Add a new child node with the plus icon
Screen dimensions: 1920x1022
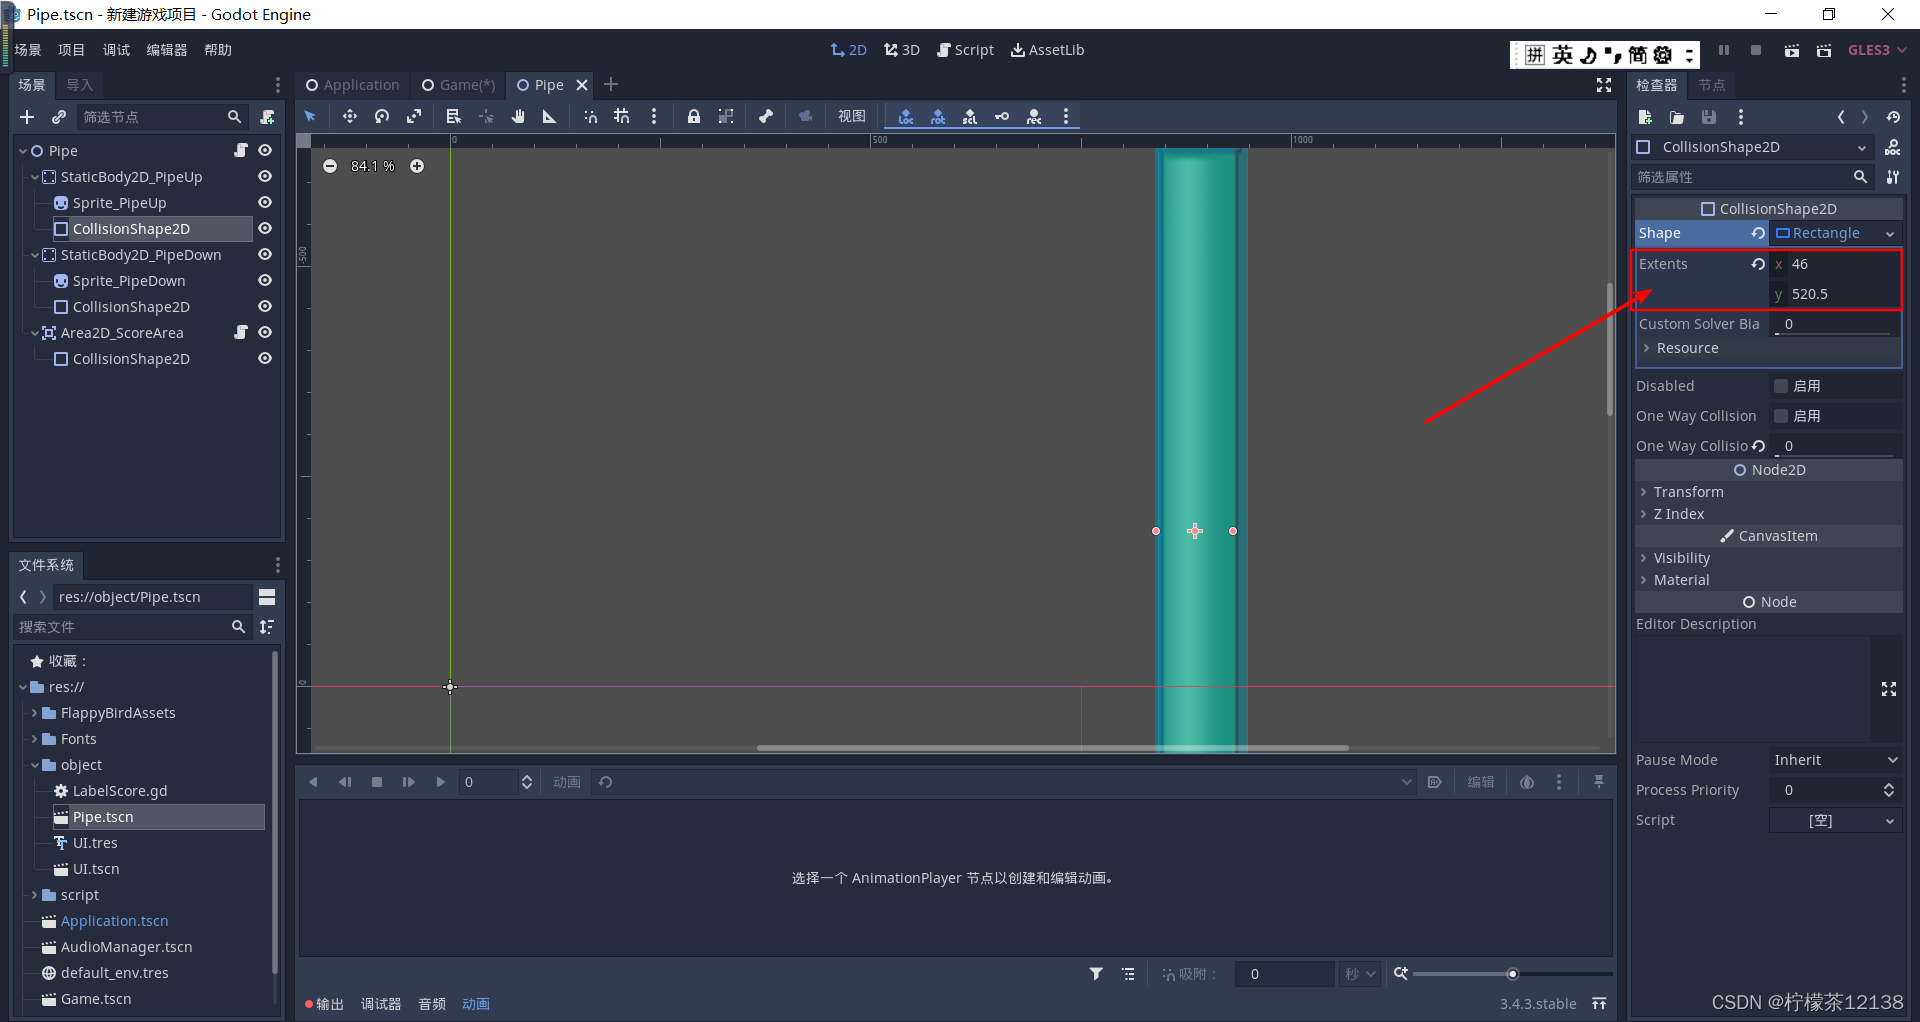[27, 117]
